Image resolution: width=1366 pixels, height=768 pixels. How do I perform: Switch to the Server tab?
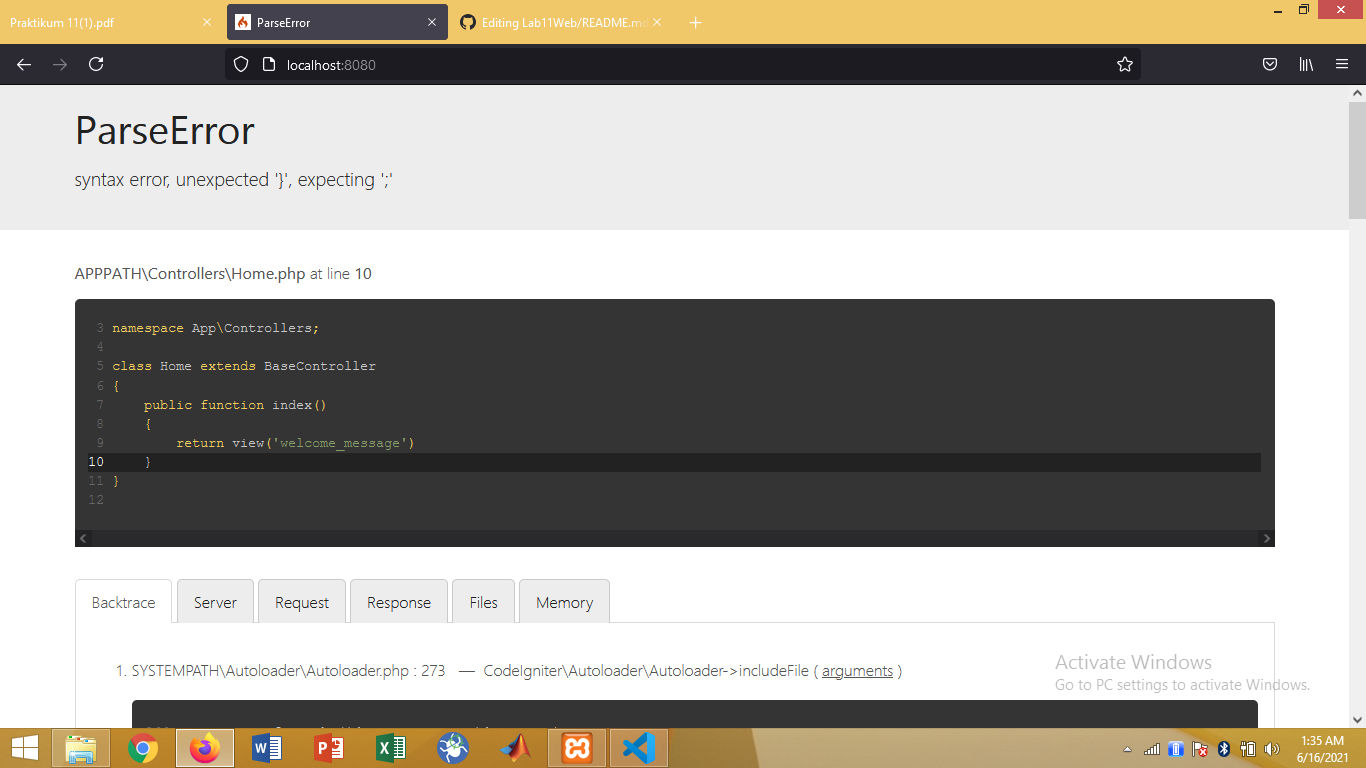[215, 601]
